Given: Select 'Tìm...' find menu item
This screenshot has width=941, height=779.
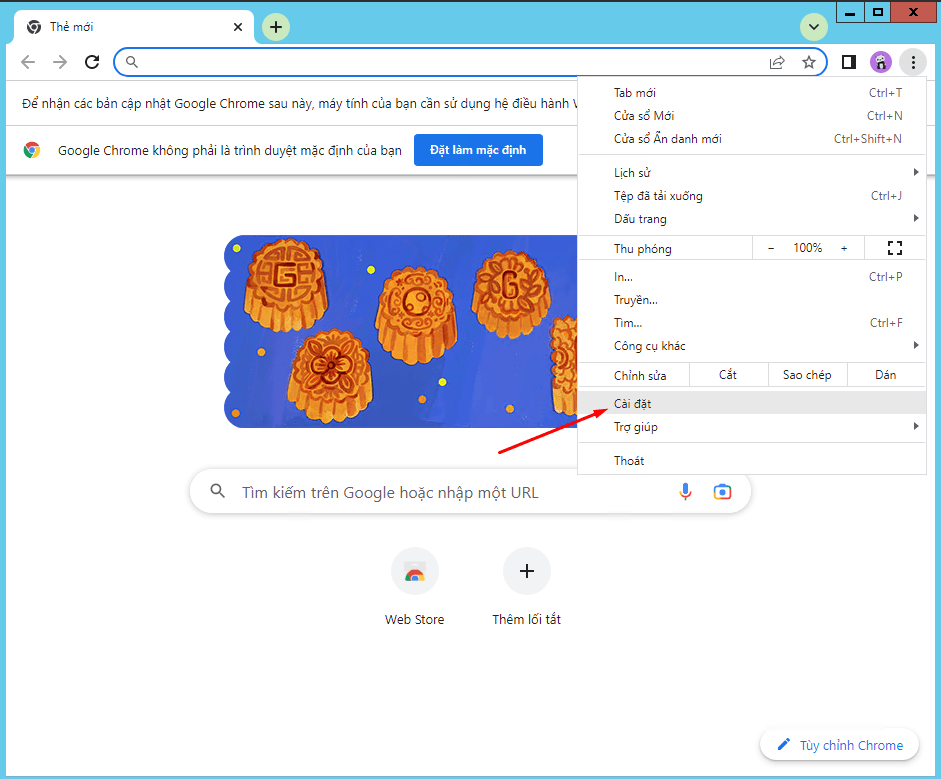Looking at the screenshot, I should [x=751, y=323].
